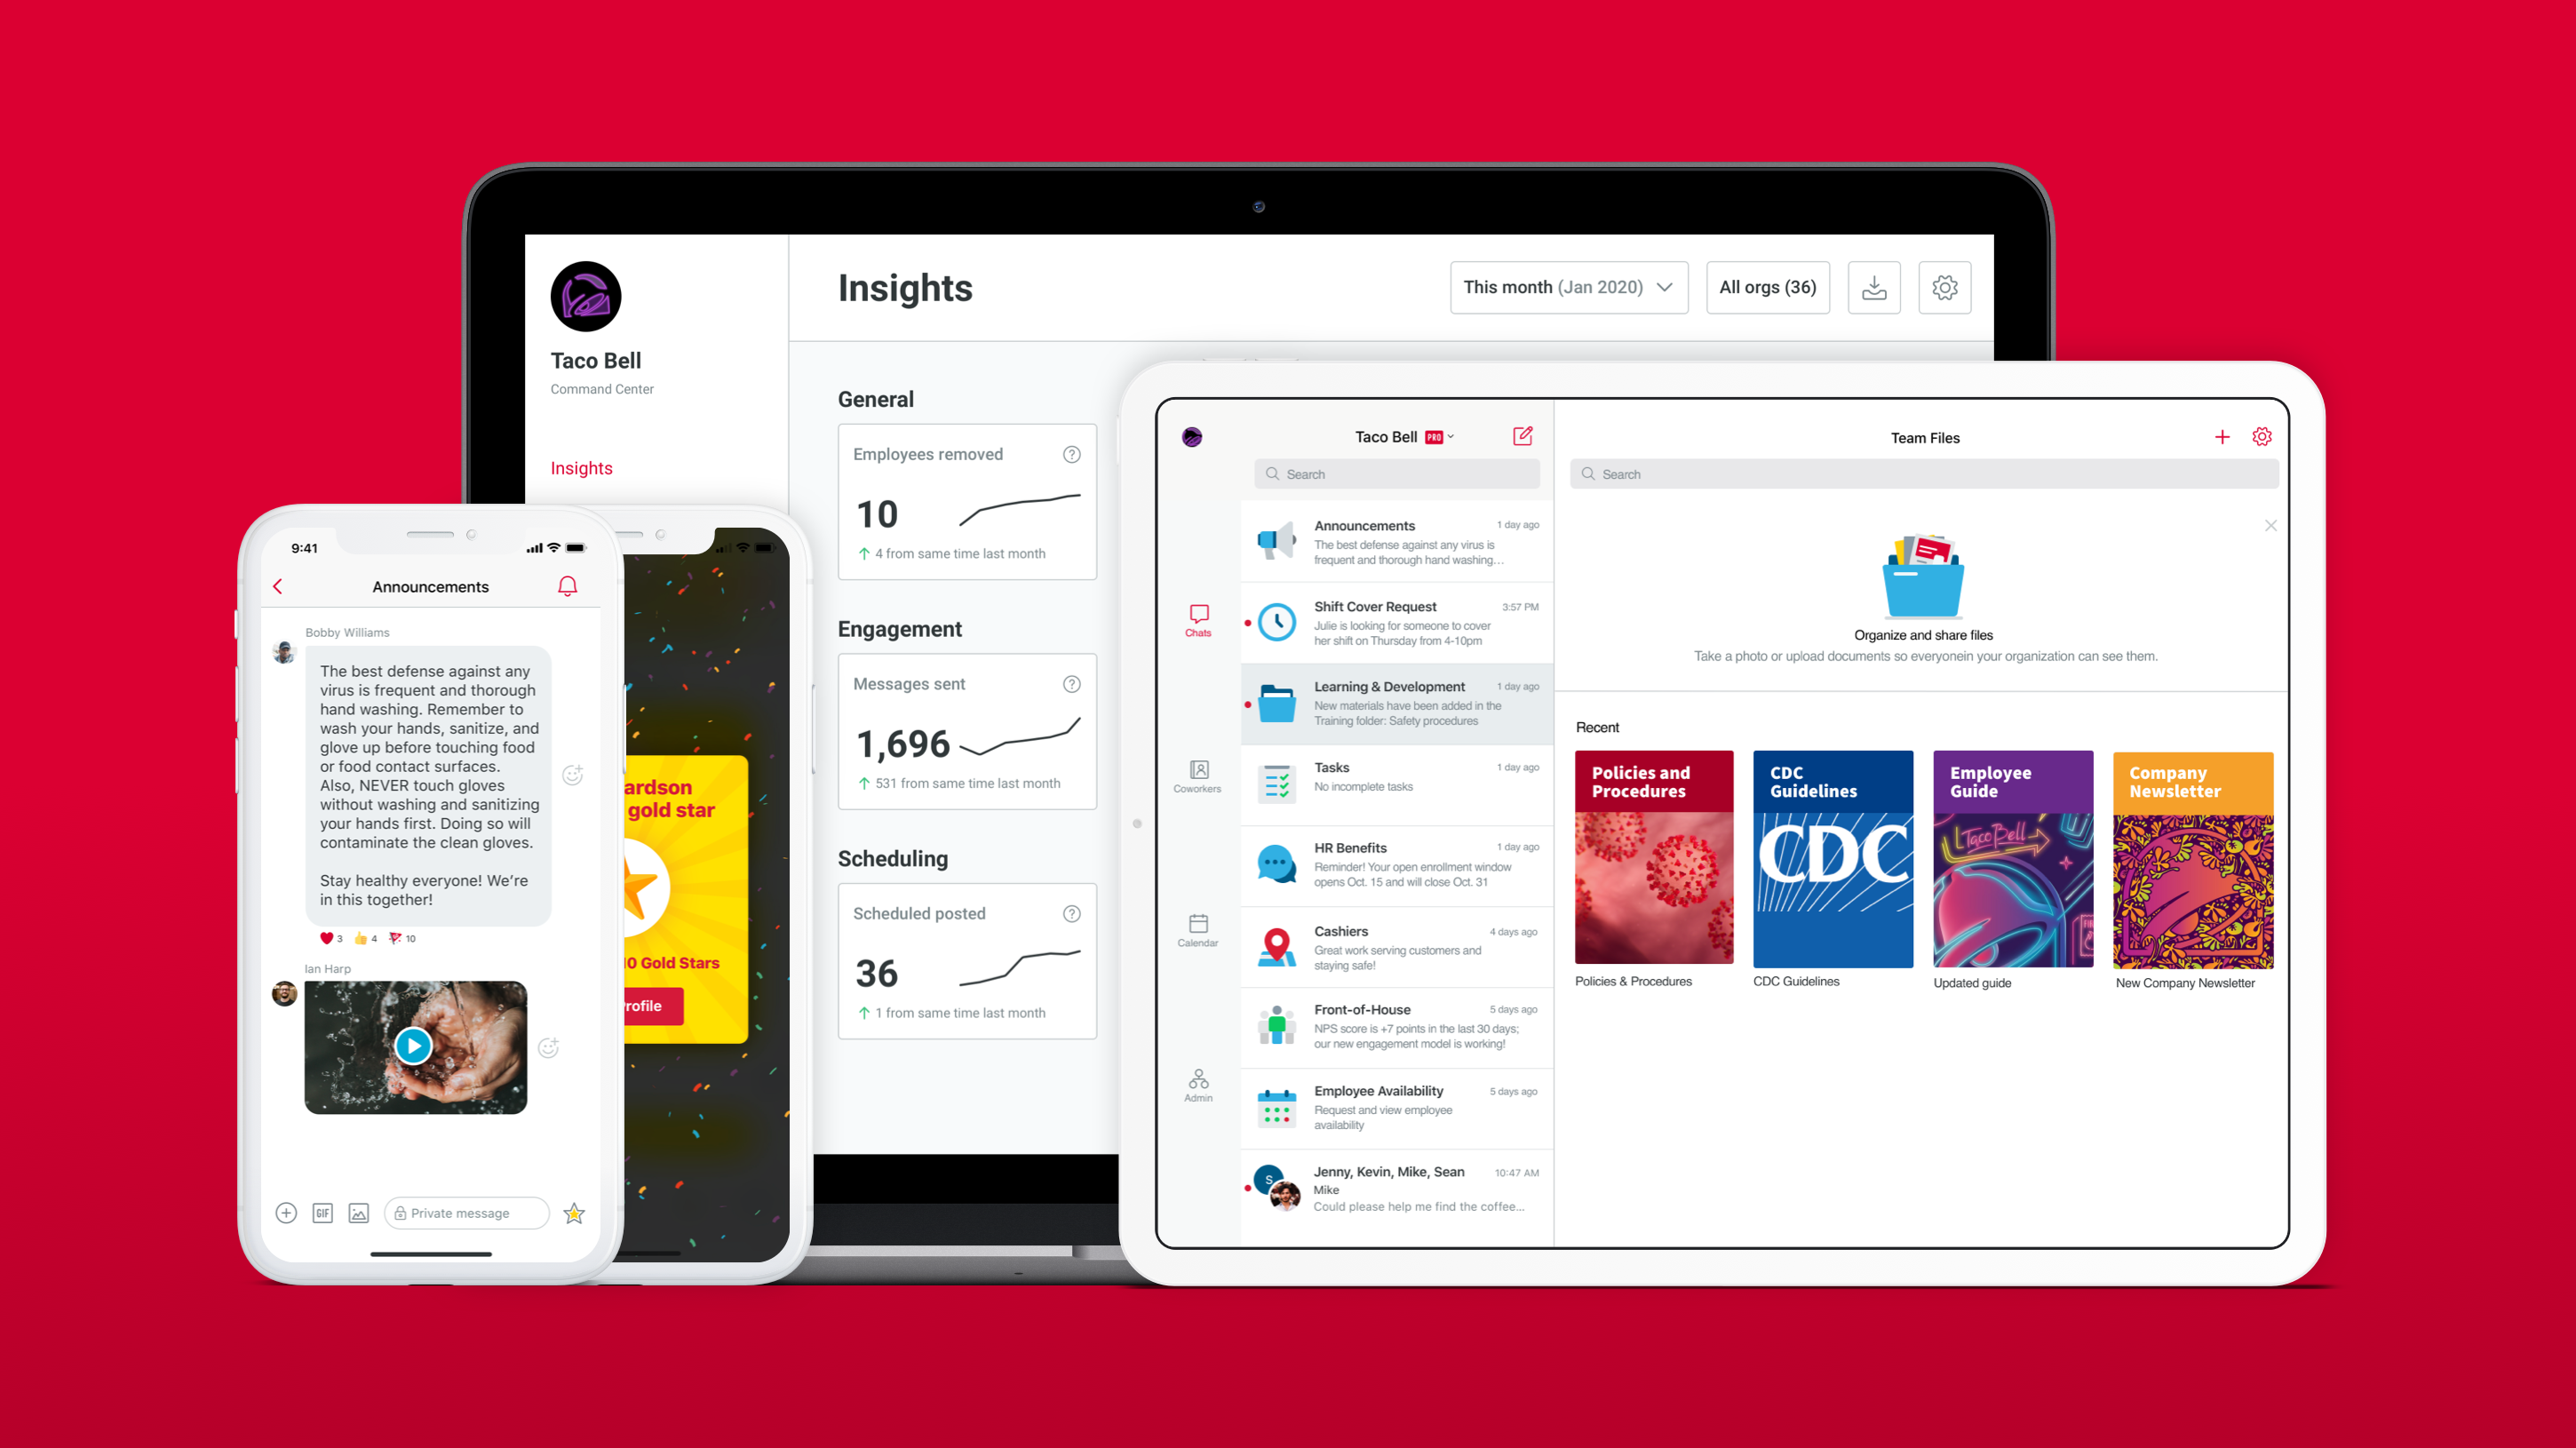2576x1448 pixels.
Task: Click the download insights button
Action: [1875, 287]
